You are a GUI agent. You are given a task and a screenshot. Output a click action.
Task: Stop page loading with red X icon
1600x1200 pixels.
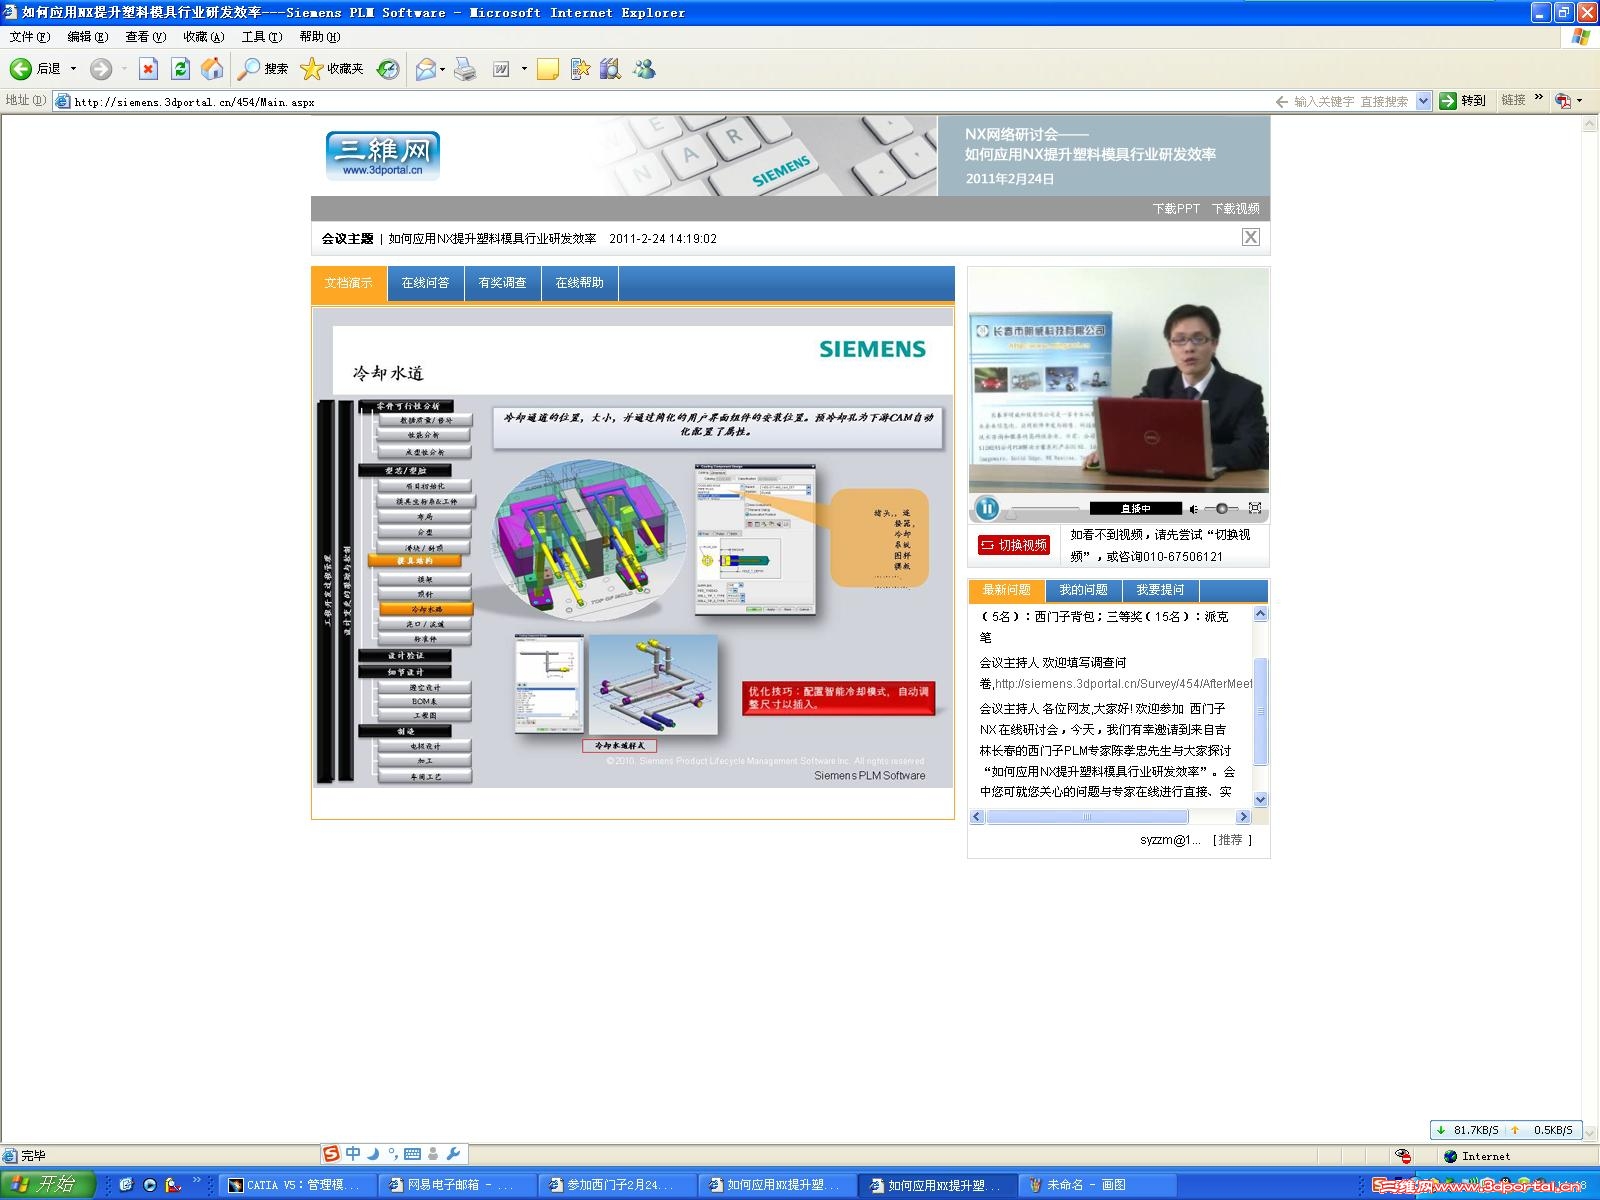(x=148, y=69)
